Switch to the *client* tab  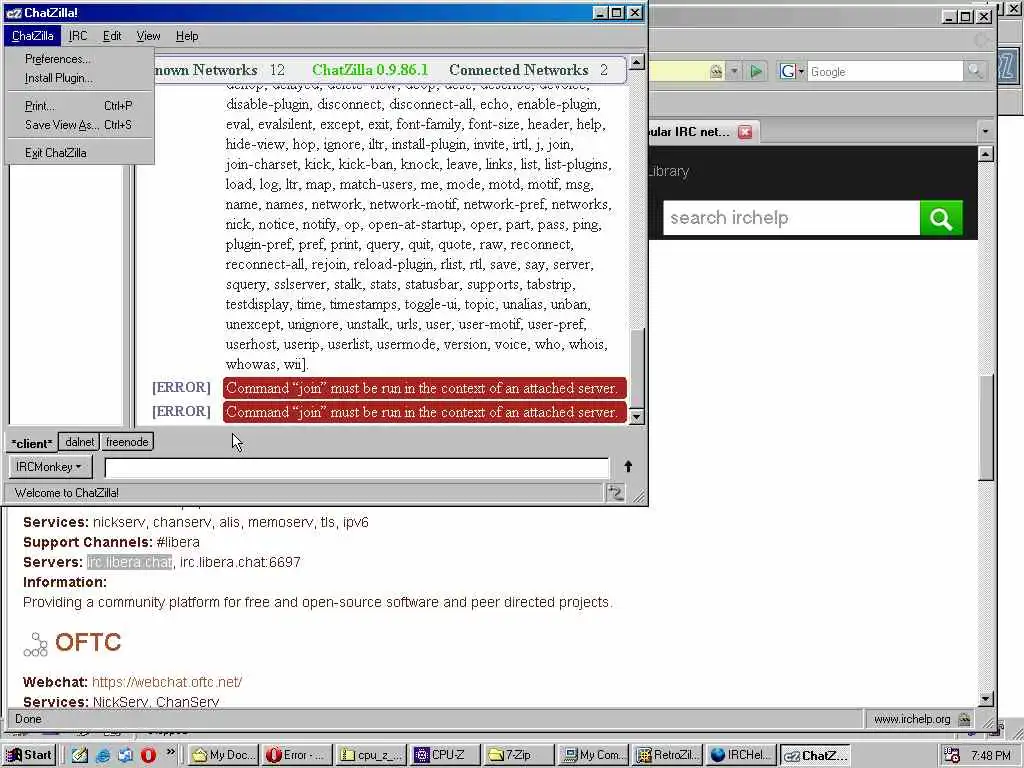tap(31, 443)
